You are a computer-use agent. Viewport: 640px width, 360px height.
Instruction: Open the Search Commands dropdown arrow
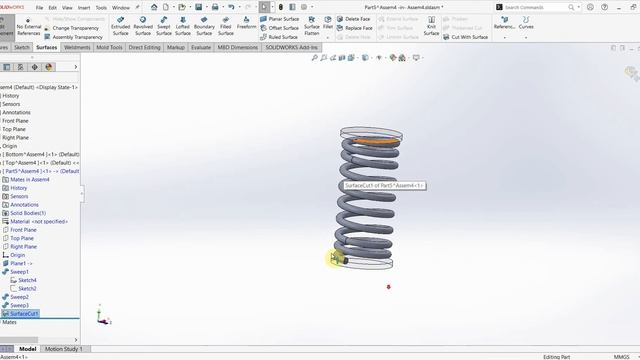578,7
